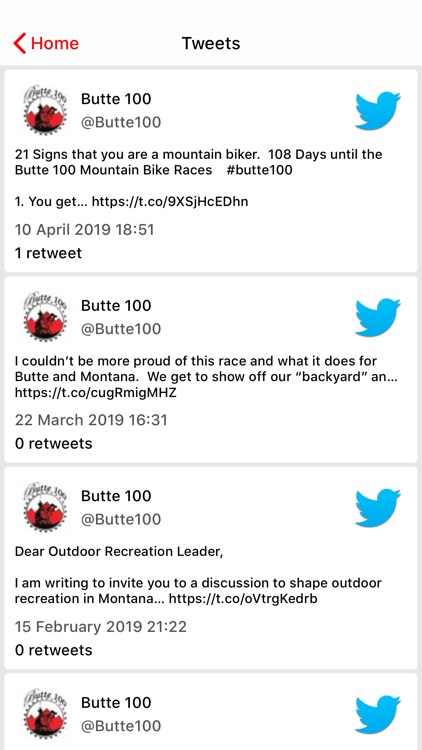Click the Tweets header title
Screen dimensions: 422x750
coord(211,44)
